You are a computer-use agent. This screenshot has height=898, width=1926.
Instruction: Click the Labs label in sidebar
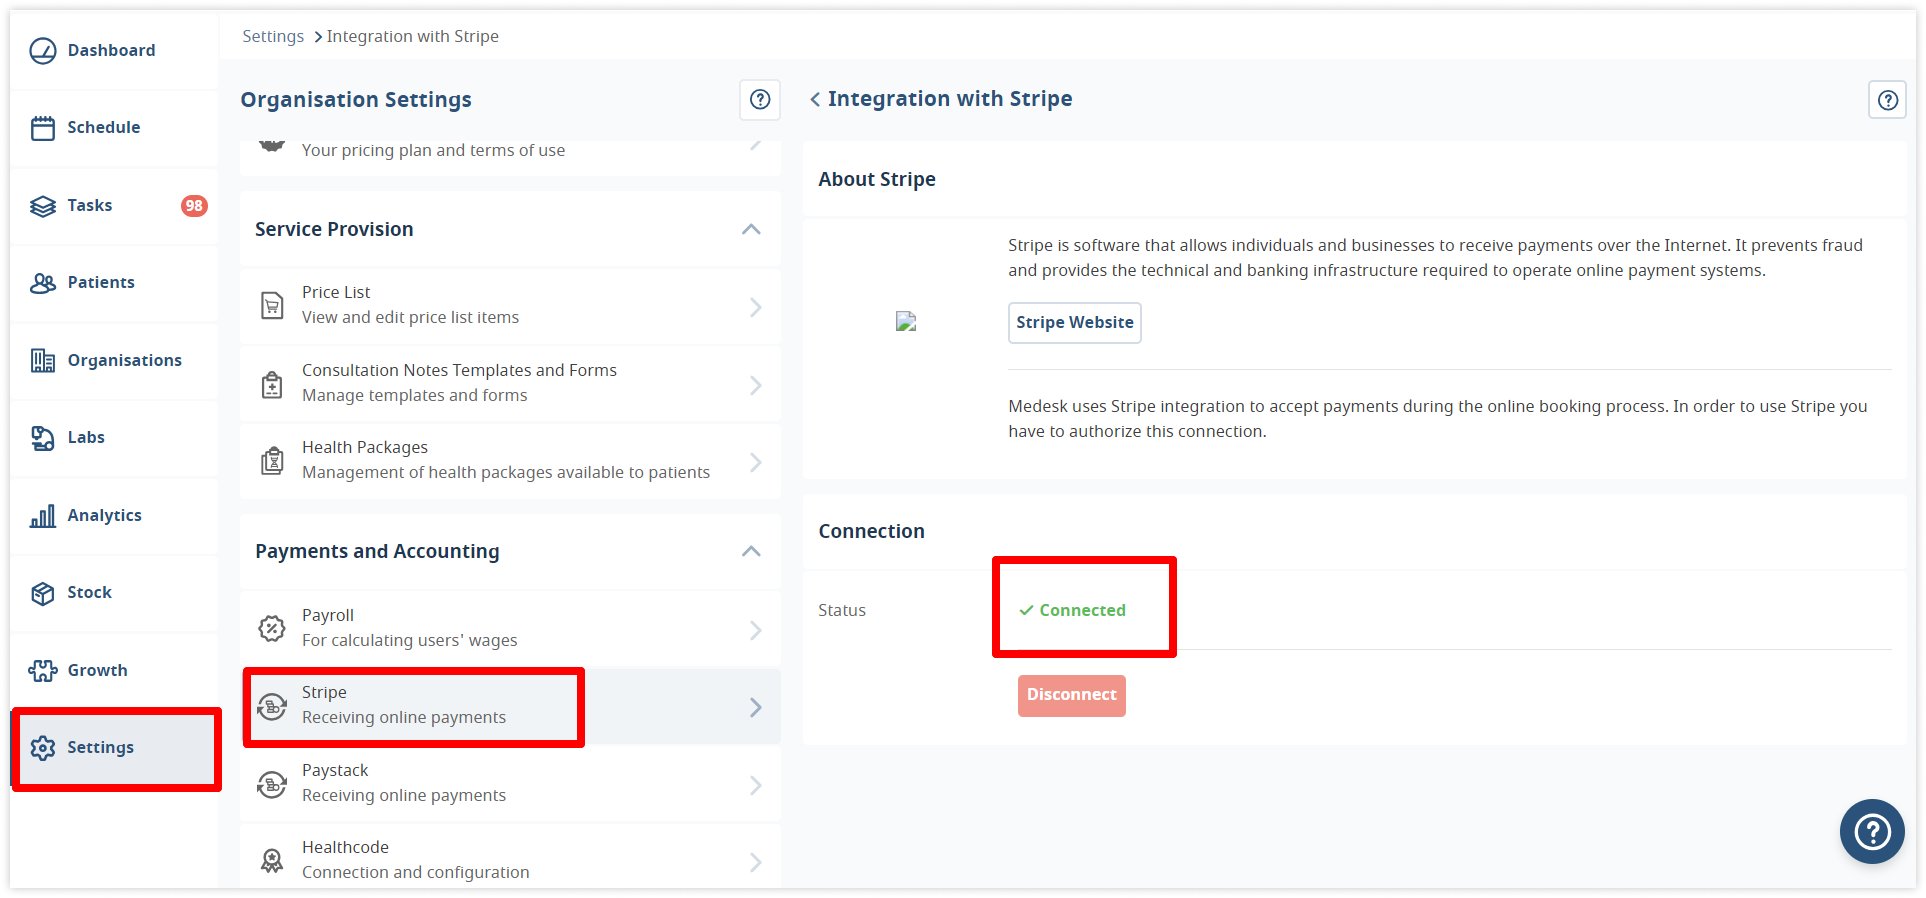pyautogui.click(x=86, y=438)
